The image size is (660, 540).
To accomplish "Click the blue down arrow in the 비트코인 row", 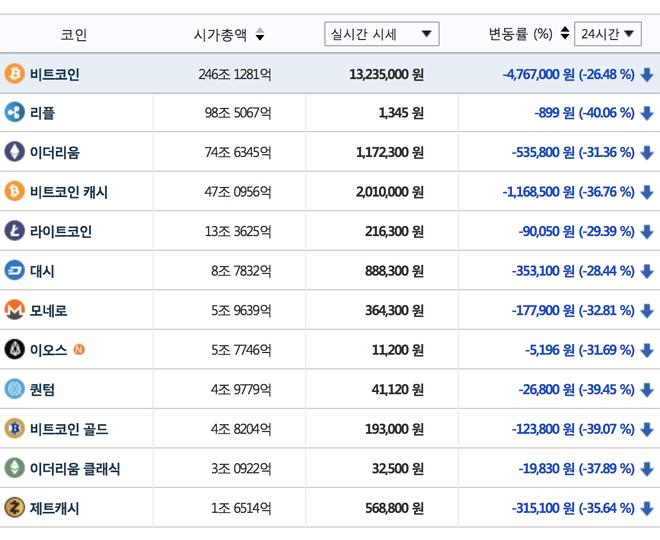I will point(647,75).
